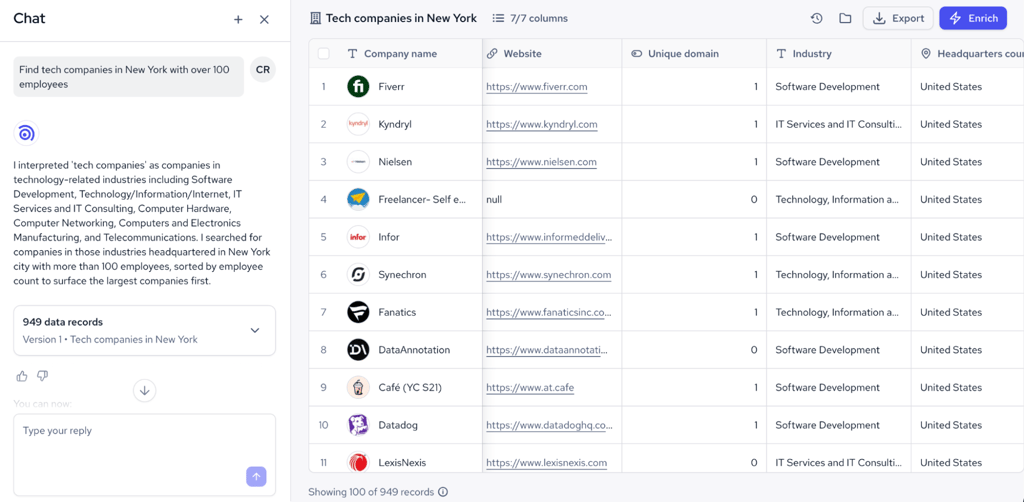Image resolution: width=1024 pixels, height=502 pixels.
Task: Click the Café (YC S21) logo
Action: click(x=358, y=388)
